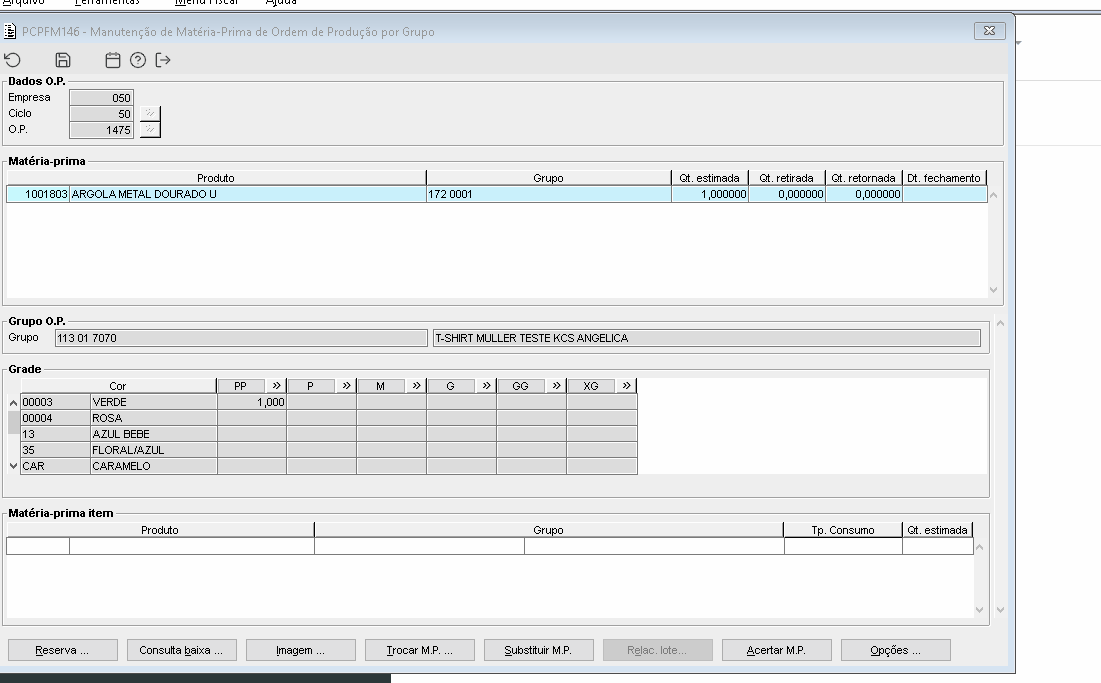The width and height of the screenshot is (1101, 683).
Task: Click the Substituir M.P. button
Action: tap(539, 650)
